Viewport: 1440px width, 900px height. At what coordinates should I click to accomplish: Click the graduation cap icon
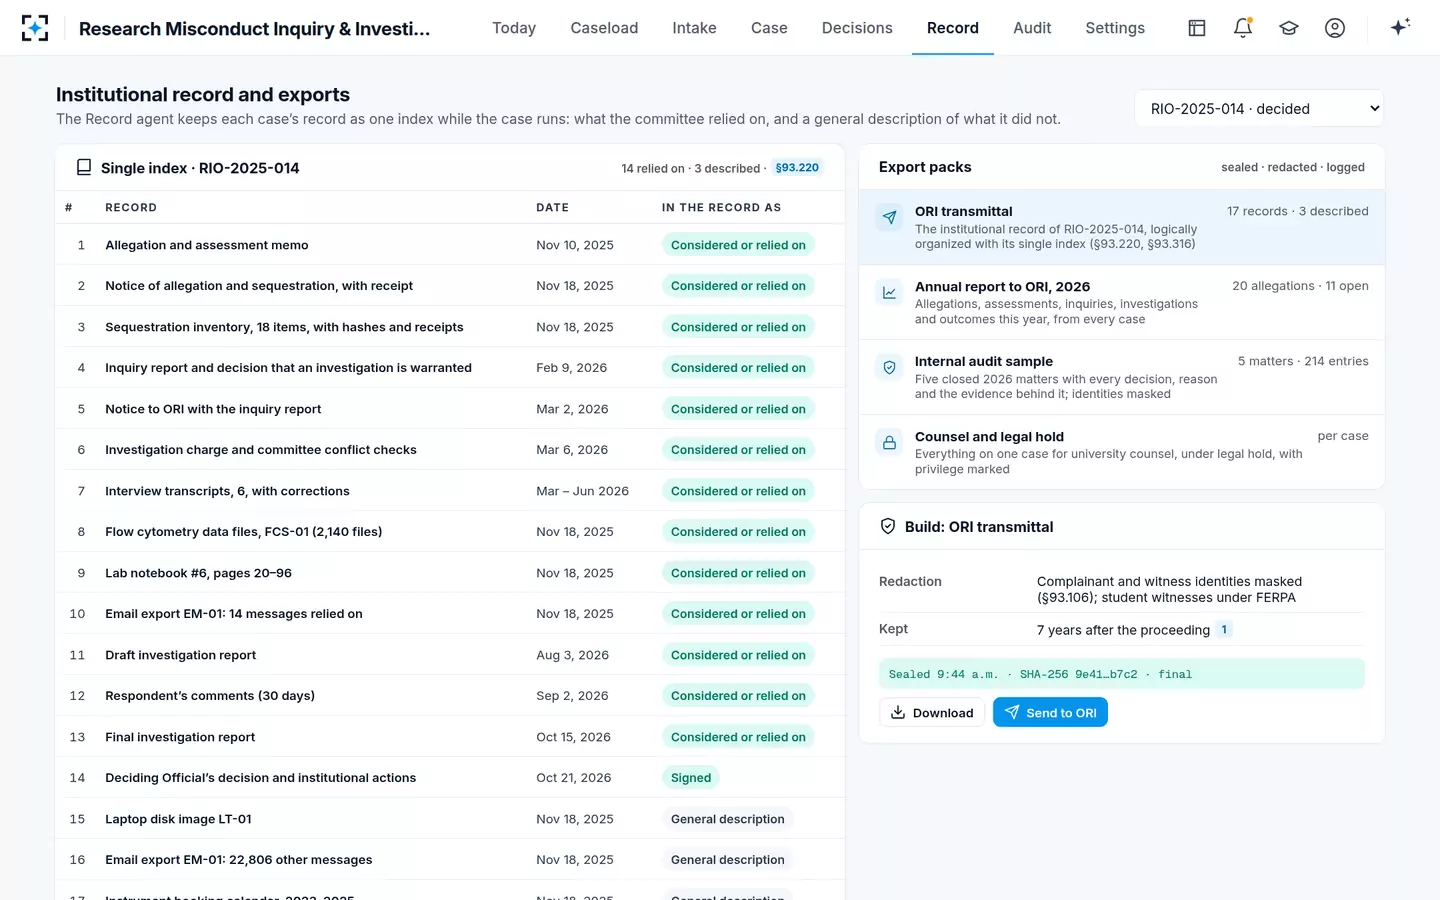(x=1289, y=28)
